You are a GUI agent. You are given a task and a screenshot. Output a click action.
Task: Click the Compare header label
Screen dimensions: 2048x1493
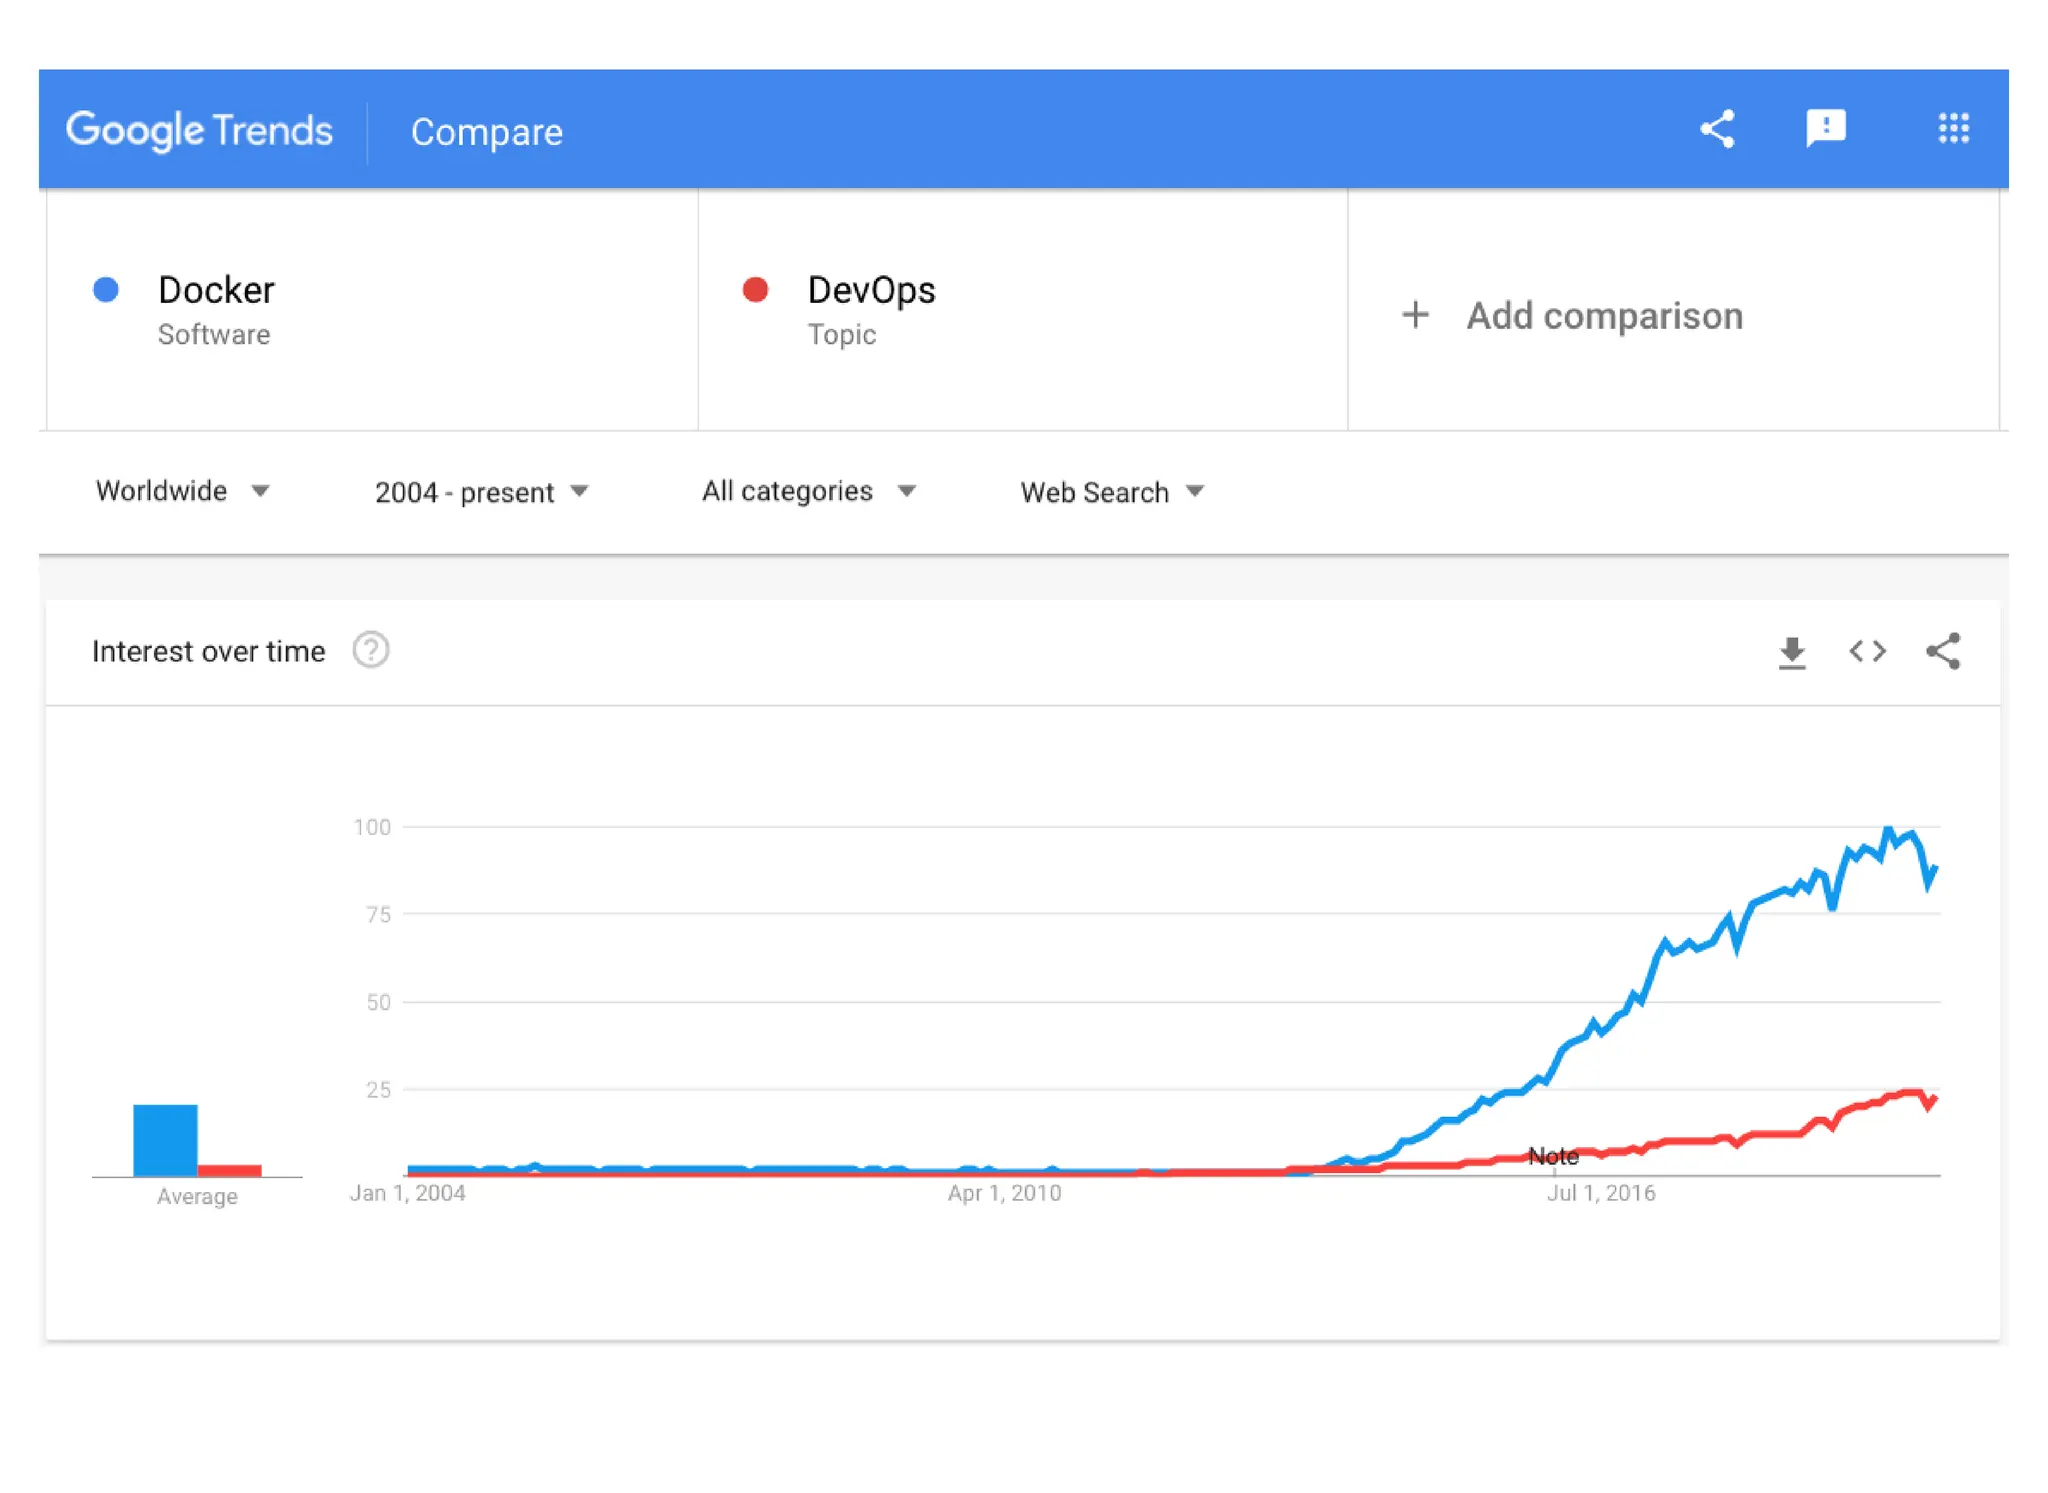(487, 132)
